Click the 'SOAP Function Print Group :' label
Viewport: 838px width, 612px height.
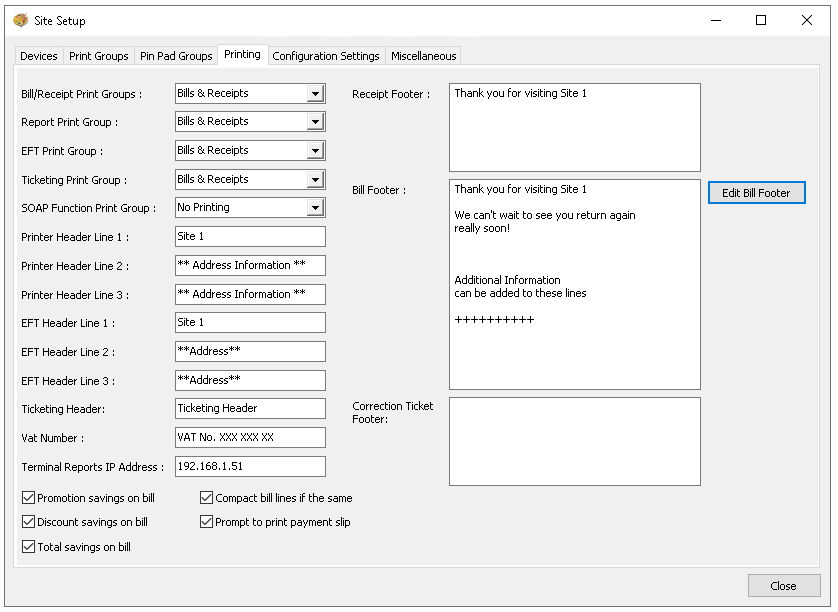coord(89,208)
